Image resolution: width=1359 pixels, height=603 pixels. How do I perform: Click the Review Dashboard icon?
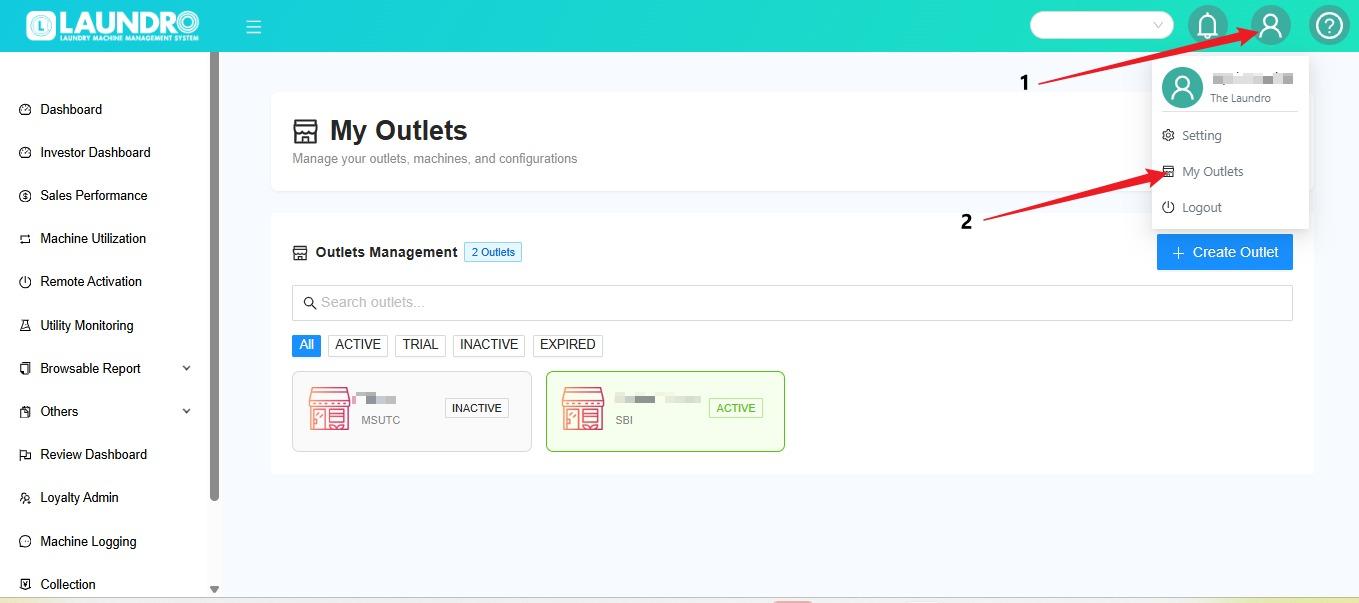pos(25,455)
